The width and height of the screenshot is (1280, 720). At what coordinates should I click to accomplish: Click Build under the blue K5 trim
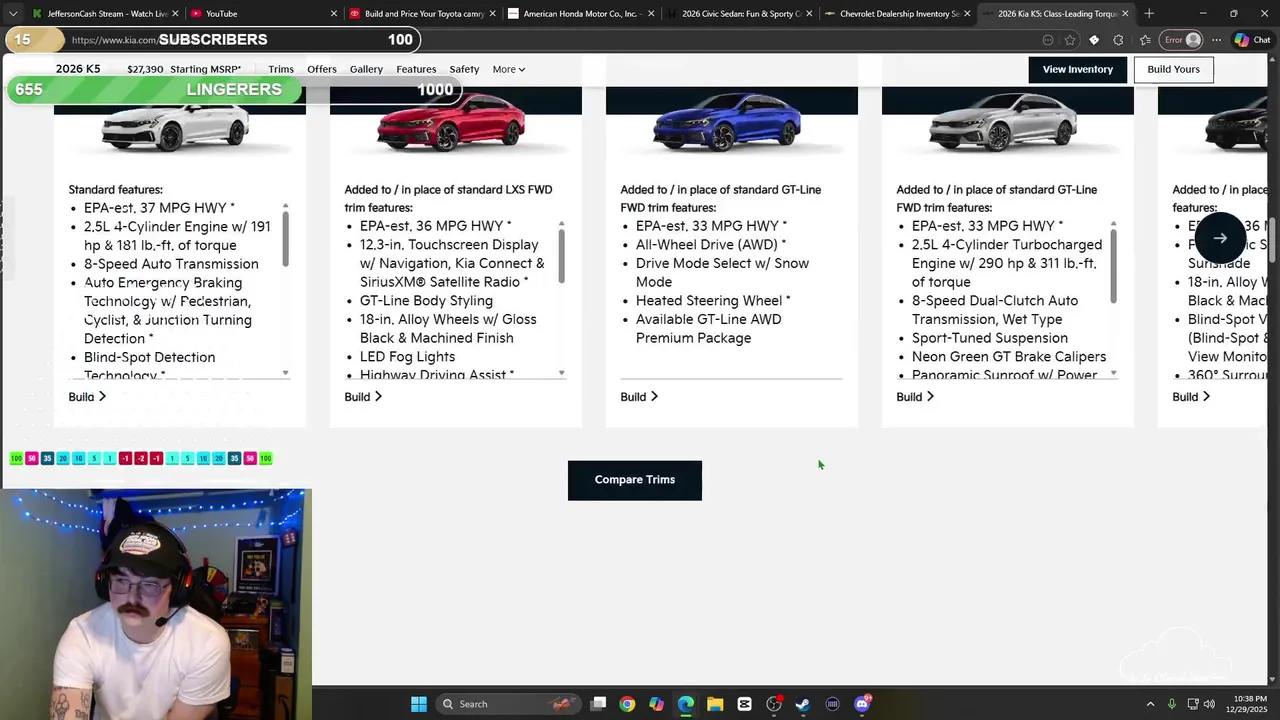click(639, 397)
